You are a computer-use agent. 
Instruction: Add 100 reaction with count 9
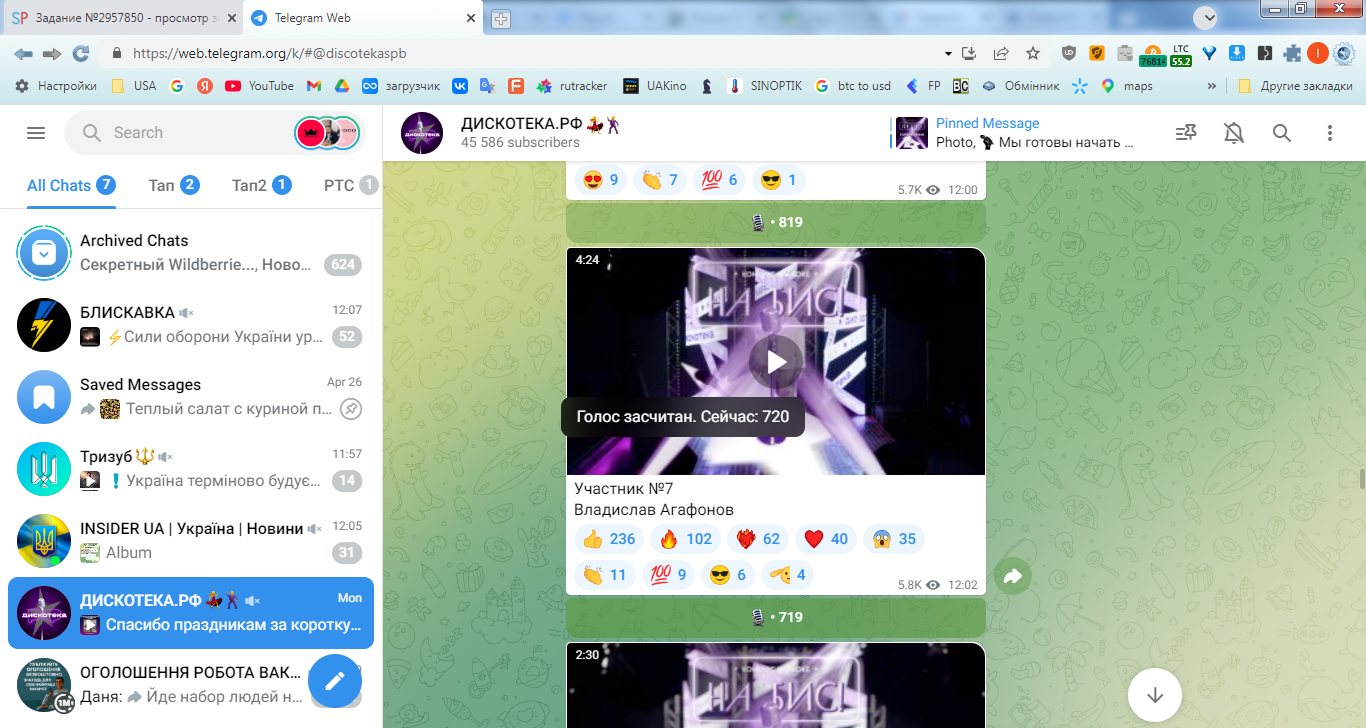pyautogui.click(x=669, y=575)
